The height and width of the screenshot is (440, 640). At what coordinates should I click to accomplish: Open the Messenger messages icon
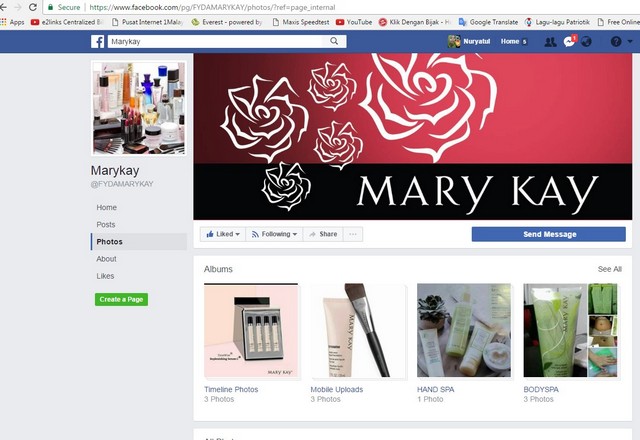click(x=569, y=42)
